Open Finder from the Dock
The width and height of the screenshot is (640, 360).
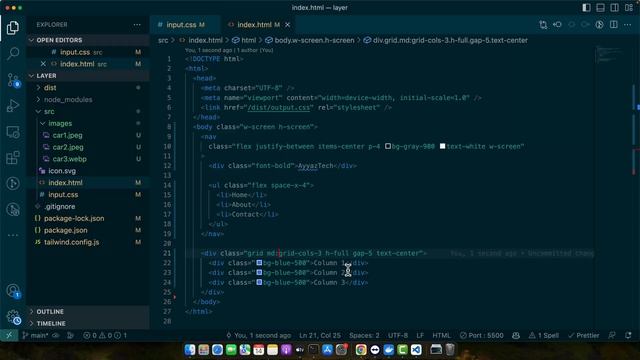(x=190, y=350)
